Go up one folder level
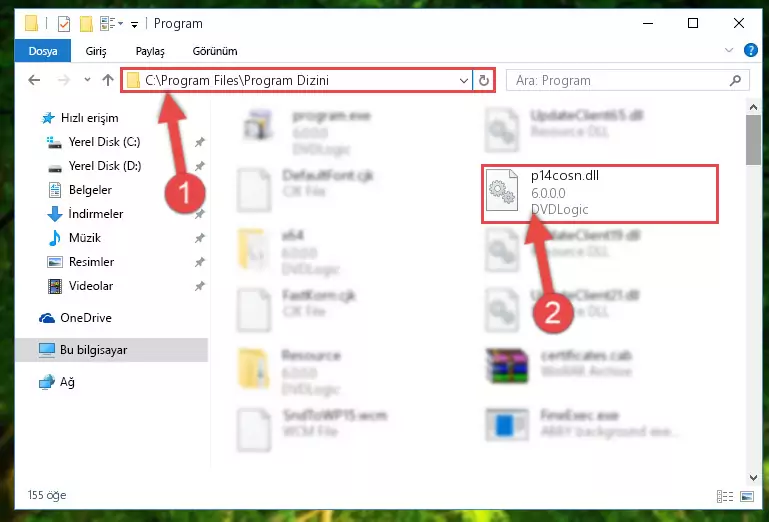 (x=108, y=80)
